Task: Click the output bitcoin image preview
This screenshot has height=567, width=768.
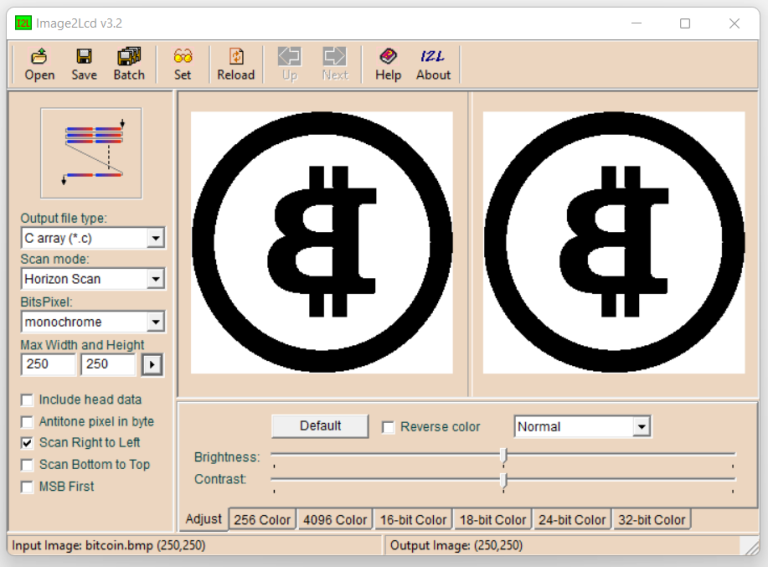Action: point(614,243)
